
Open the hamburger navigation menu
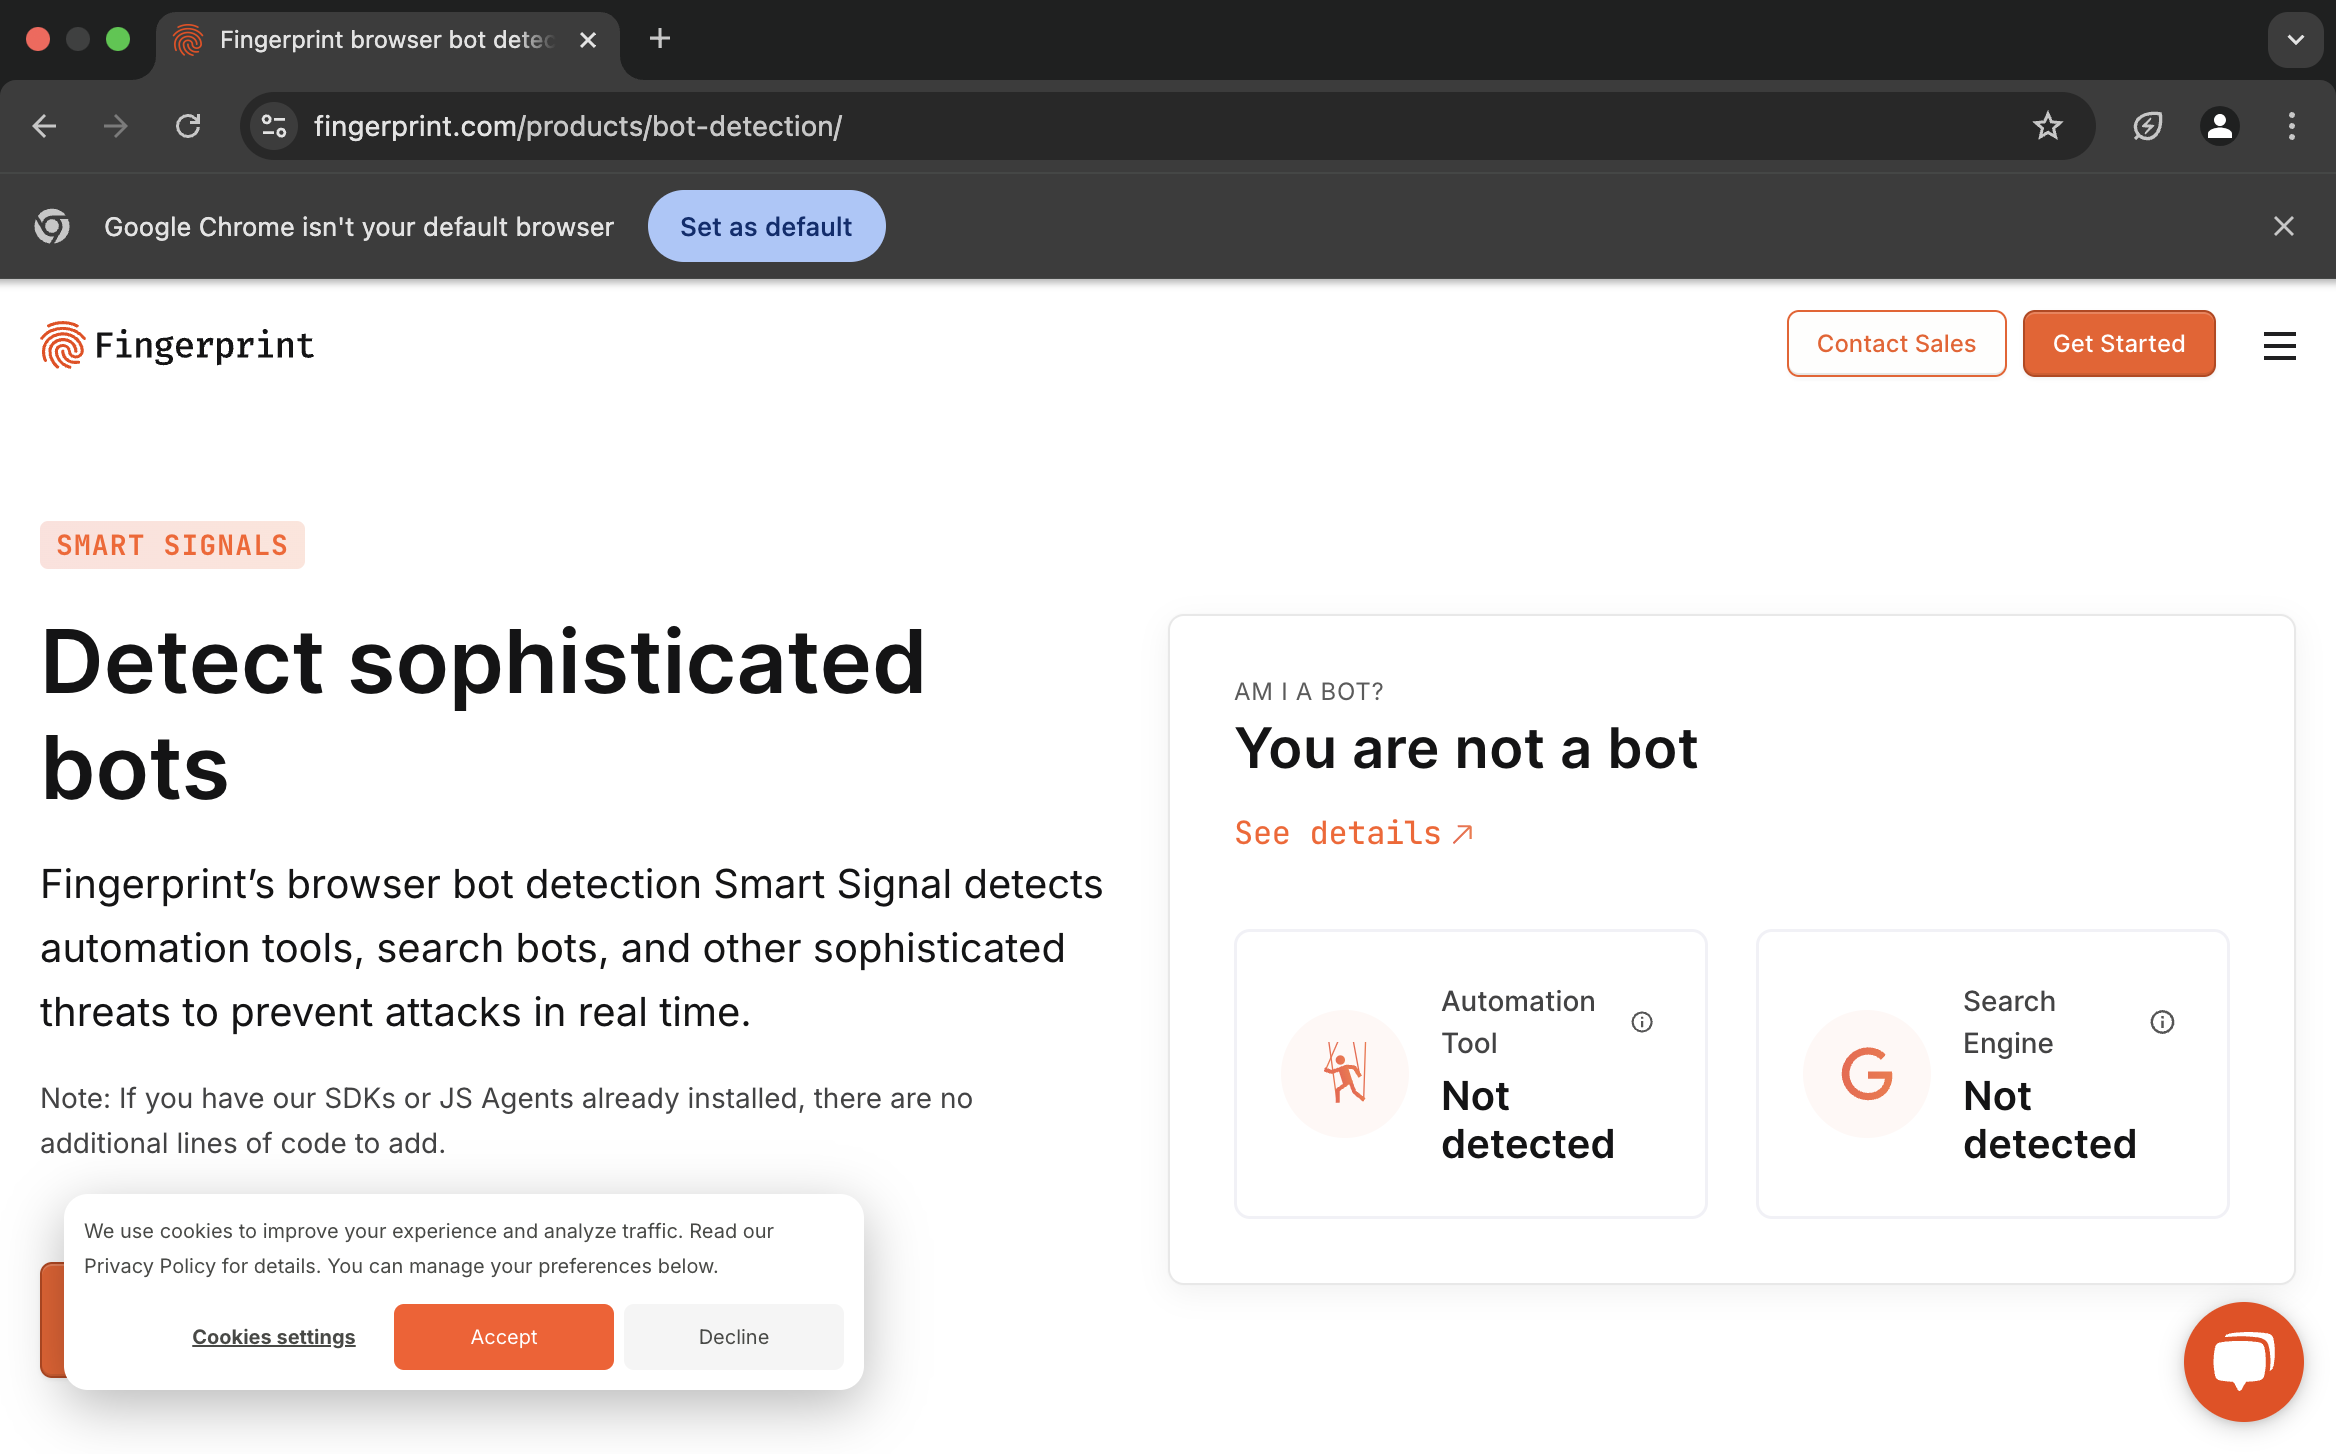2279,345
